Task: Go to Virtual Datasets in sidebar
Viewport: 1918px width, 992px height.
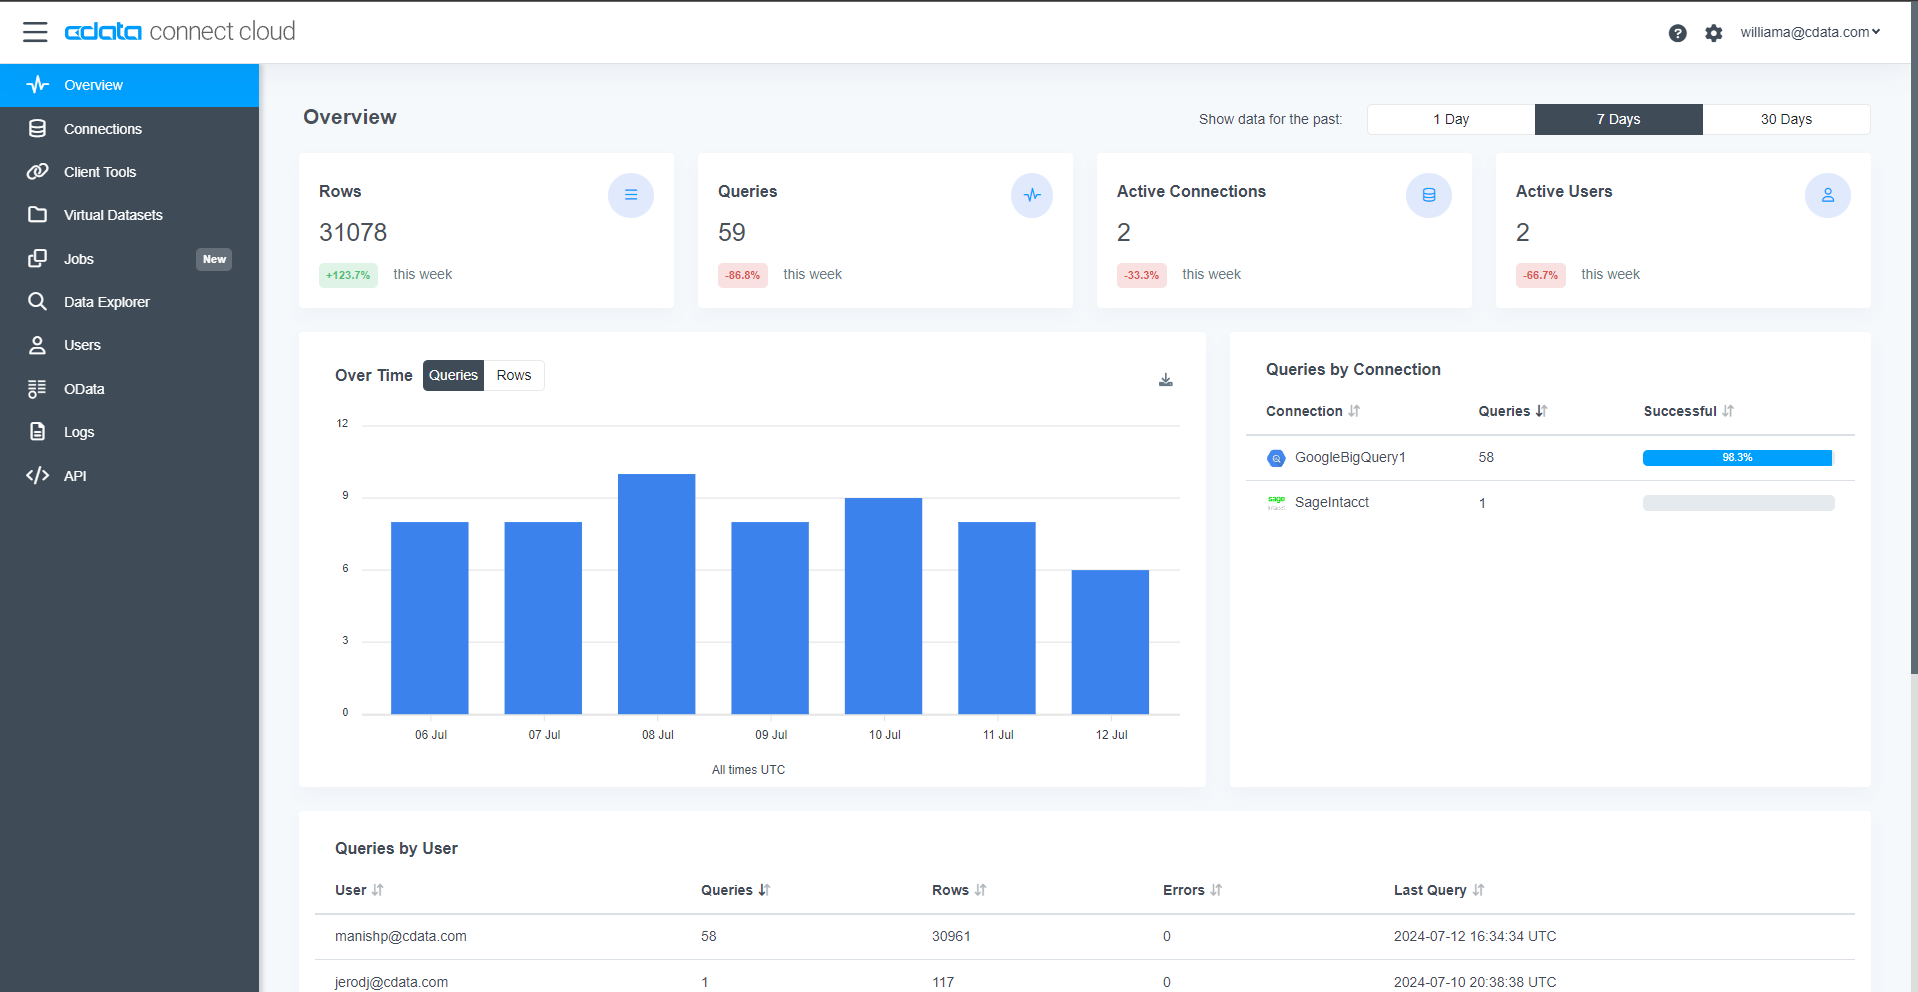Action: pos(112,215)
